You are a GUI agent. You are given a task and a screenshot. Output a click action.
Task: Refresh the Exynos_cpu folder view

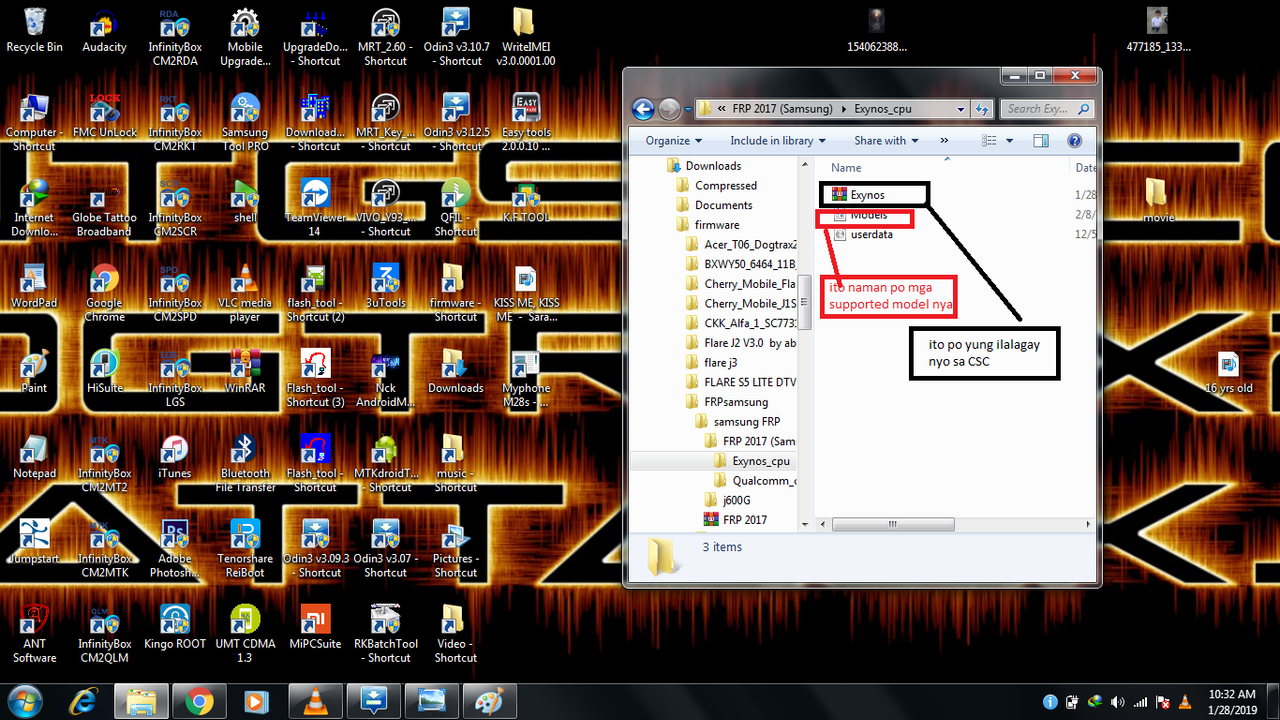[983, 109]
